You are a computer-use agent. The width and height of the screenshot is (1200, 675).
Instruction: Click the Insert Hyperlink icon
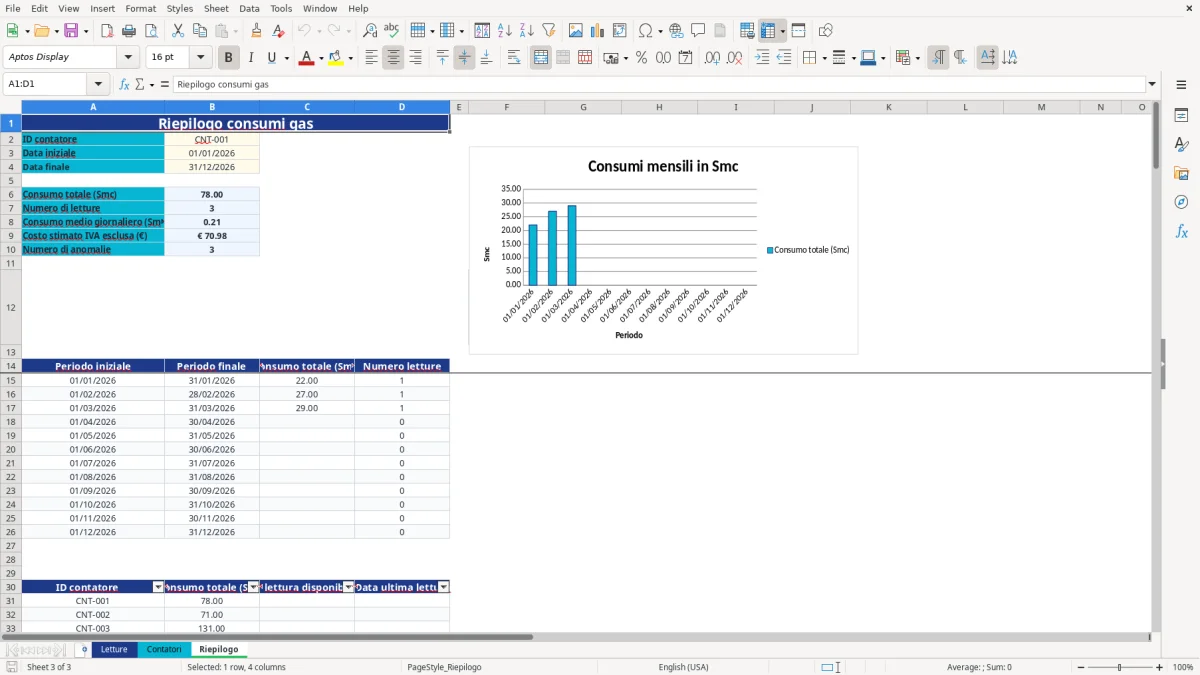677,31
